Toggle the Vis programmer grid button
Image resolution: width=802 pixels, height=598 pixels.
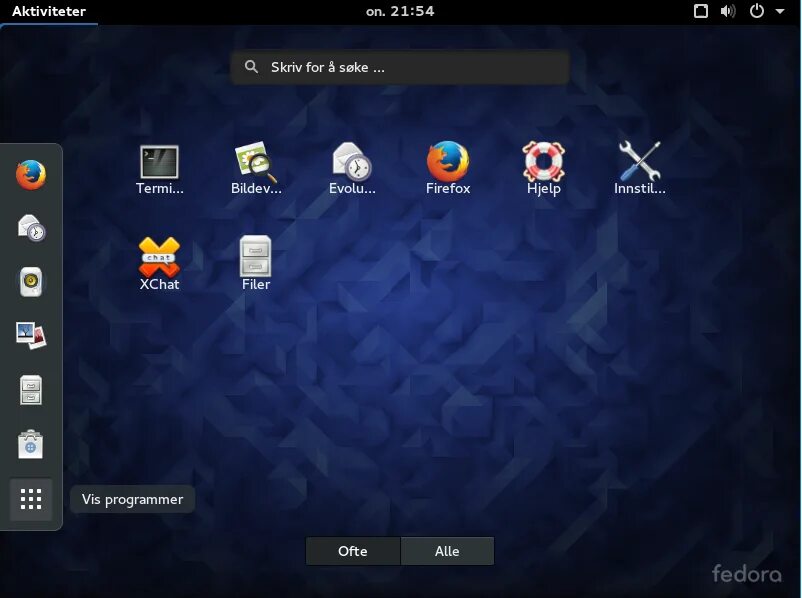coord(31,499)
